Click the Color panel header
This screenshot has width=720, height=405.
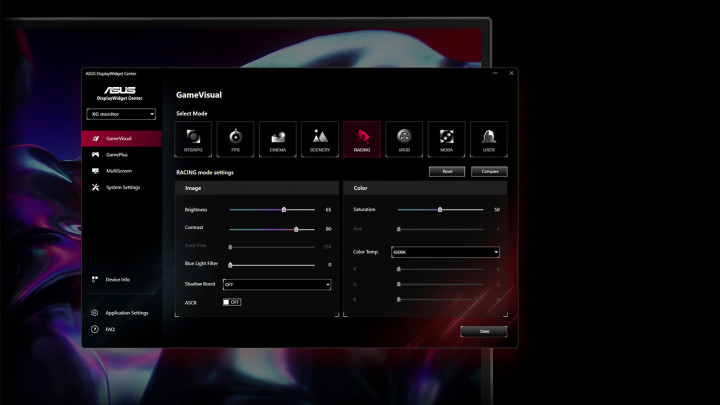click(x=426, y=188)
